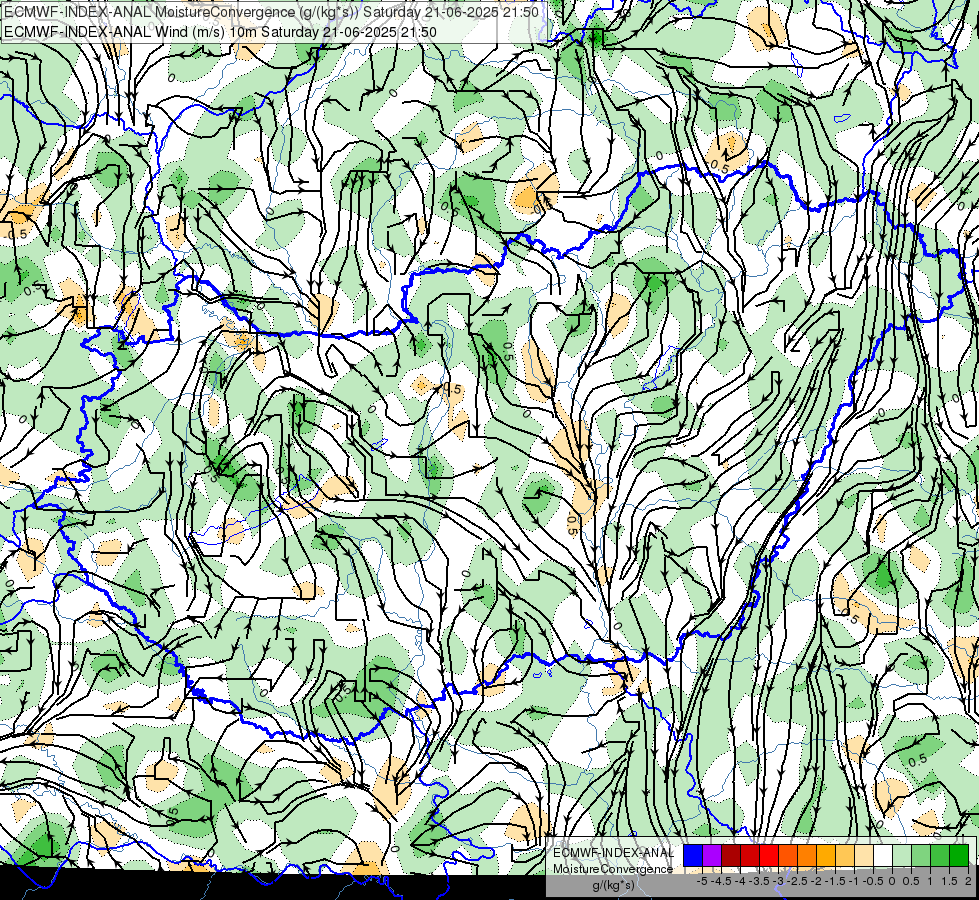Click the '-4.5' tick on the legend scale
Image resolution: width=979 pixels, height=900 pixels.
click(x=721, y=881)
